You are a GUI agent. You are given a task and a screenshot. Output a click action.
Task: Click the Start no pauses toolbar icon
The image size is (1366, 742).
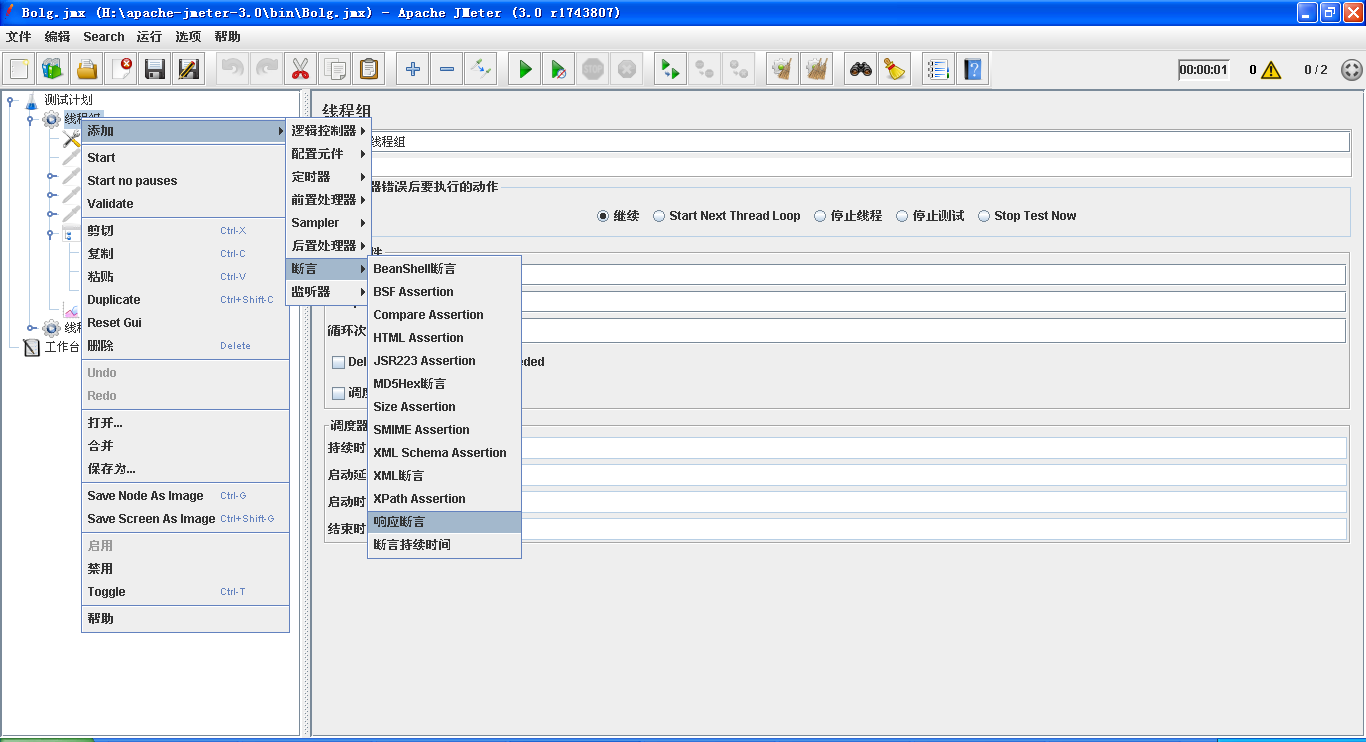coord(559,69)
